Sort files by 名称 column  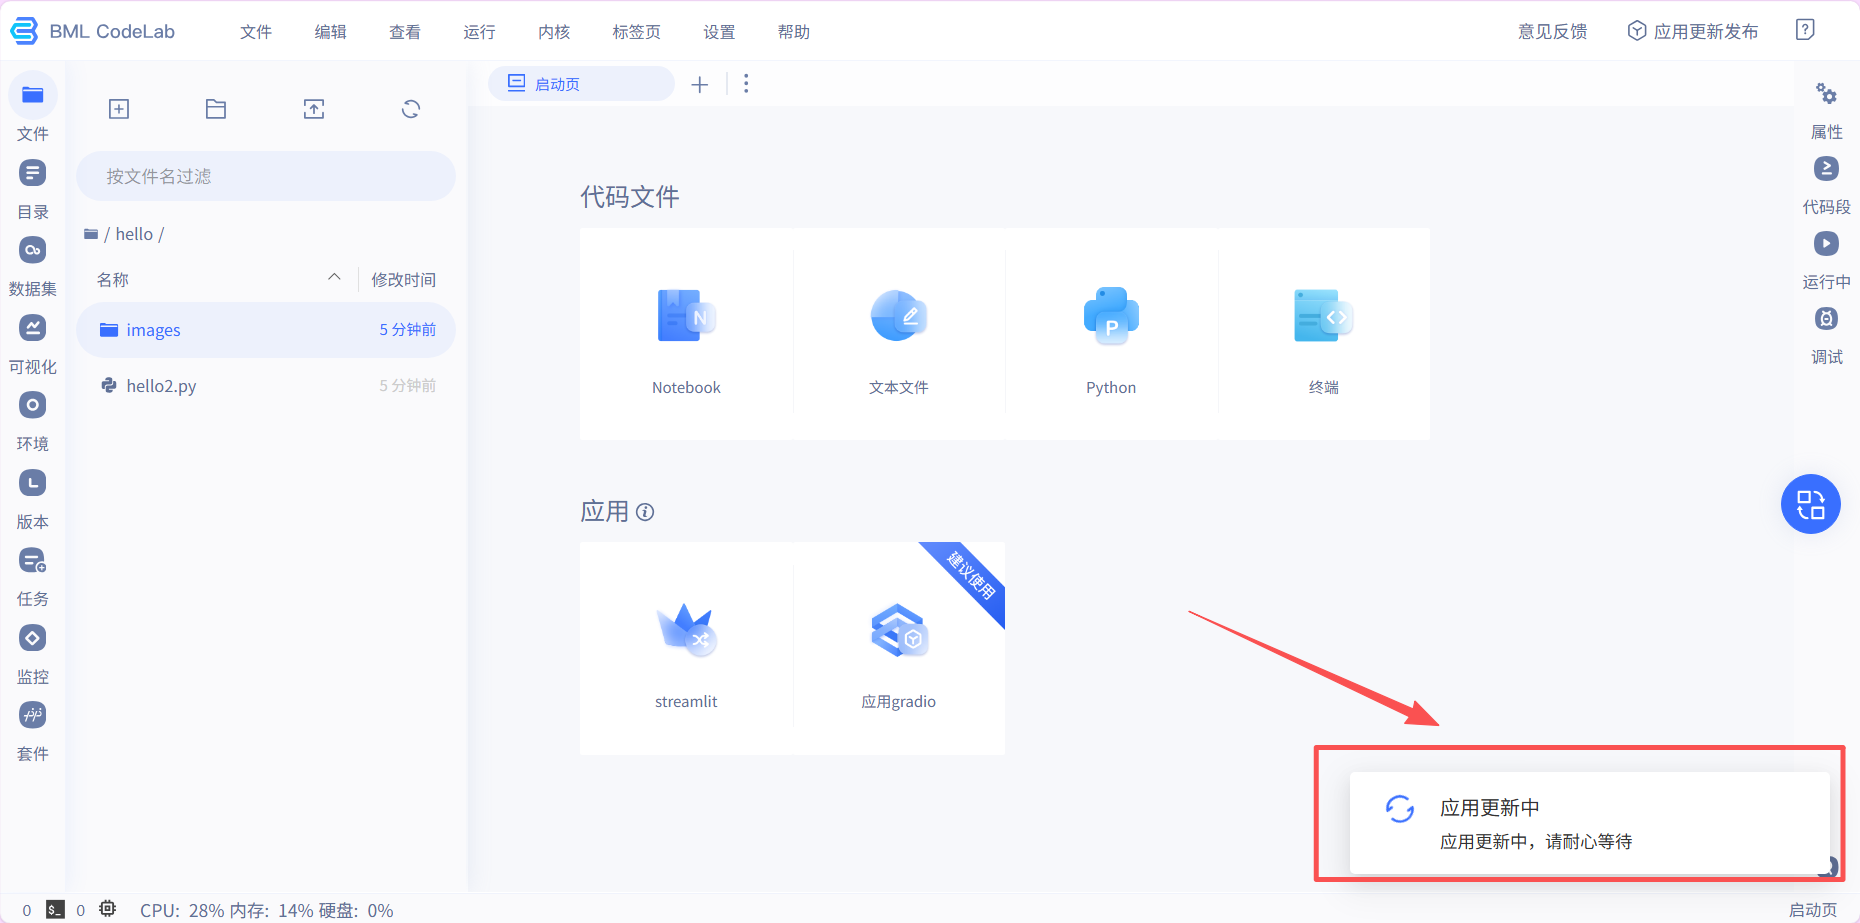point(113,280)
